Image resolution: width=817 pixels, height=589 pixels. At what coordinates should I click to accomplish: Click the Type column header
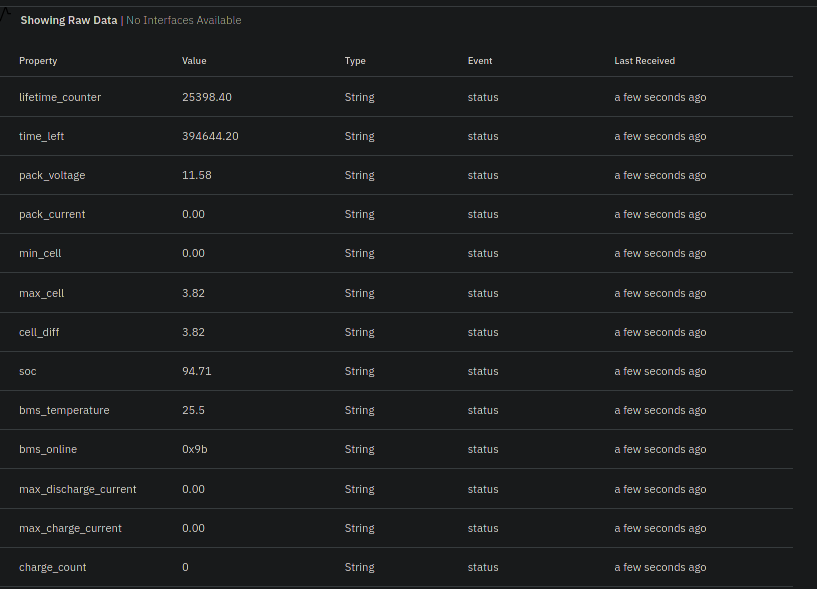355,61
